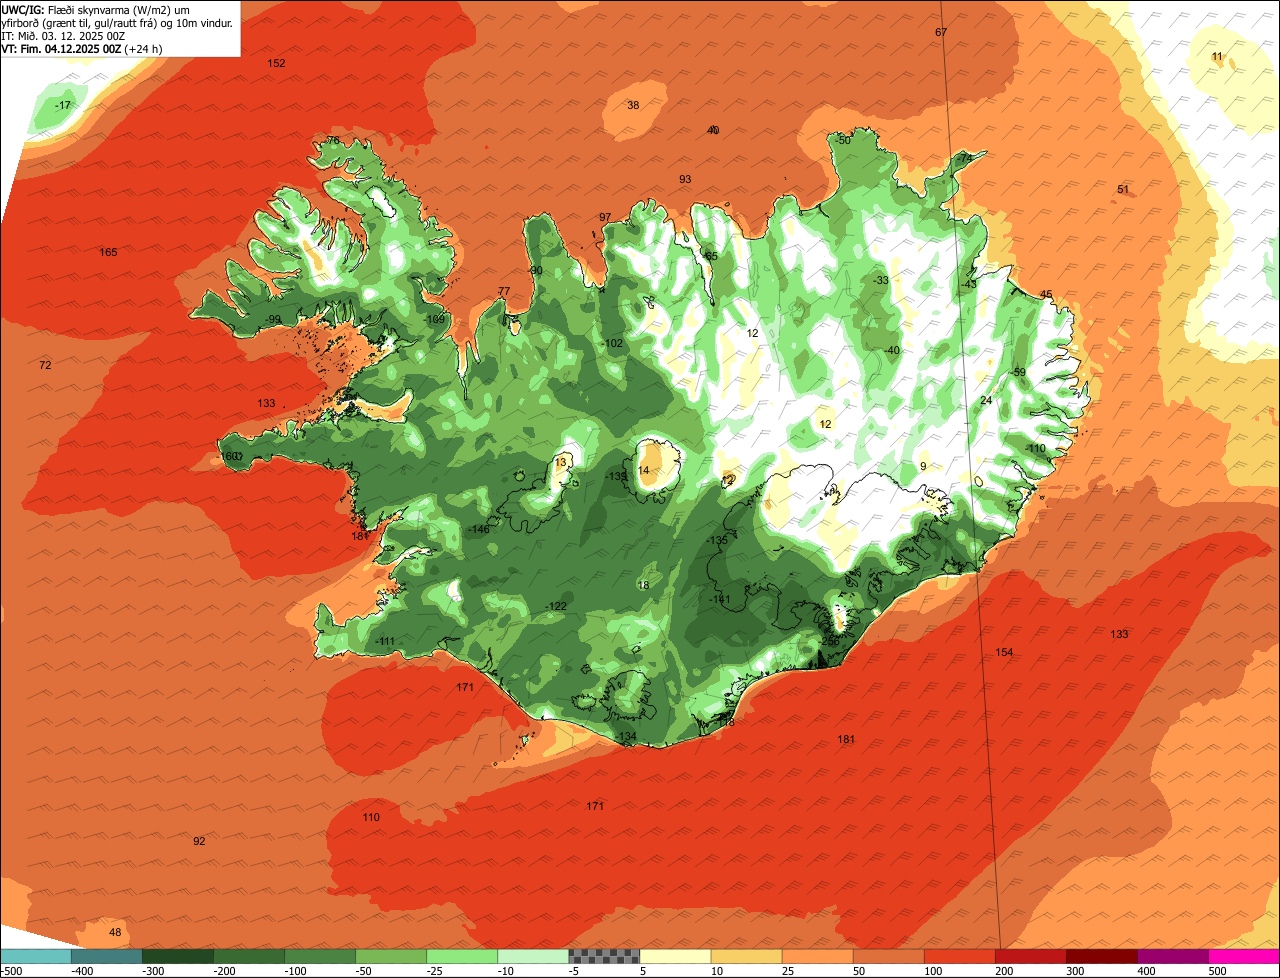Click the checkered legend swatch between -5 and 5
The width and height of the screenshot is (1280, 978).
[604, 956]
